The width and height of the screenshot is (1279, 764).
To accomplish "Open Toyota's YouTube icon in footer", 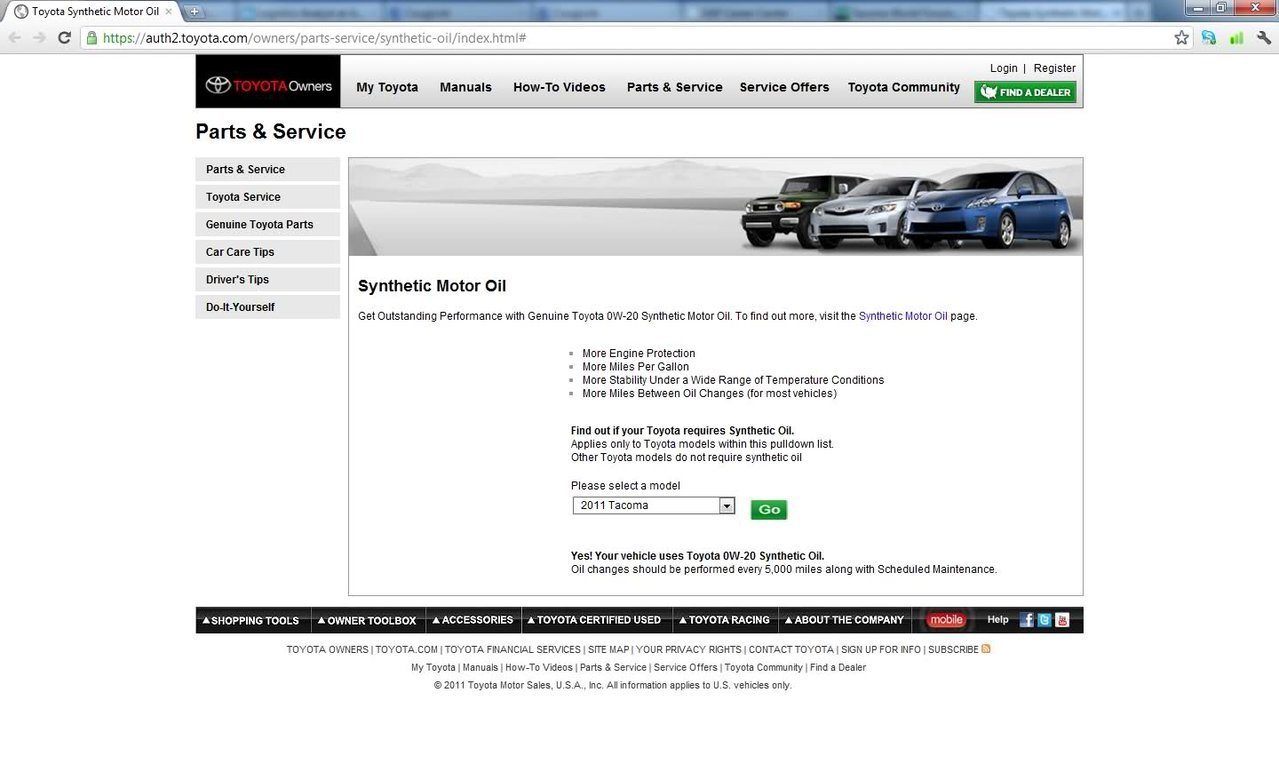I will tap(1062, 620).
